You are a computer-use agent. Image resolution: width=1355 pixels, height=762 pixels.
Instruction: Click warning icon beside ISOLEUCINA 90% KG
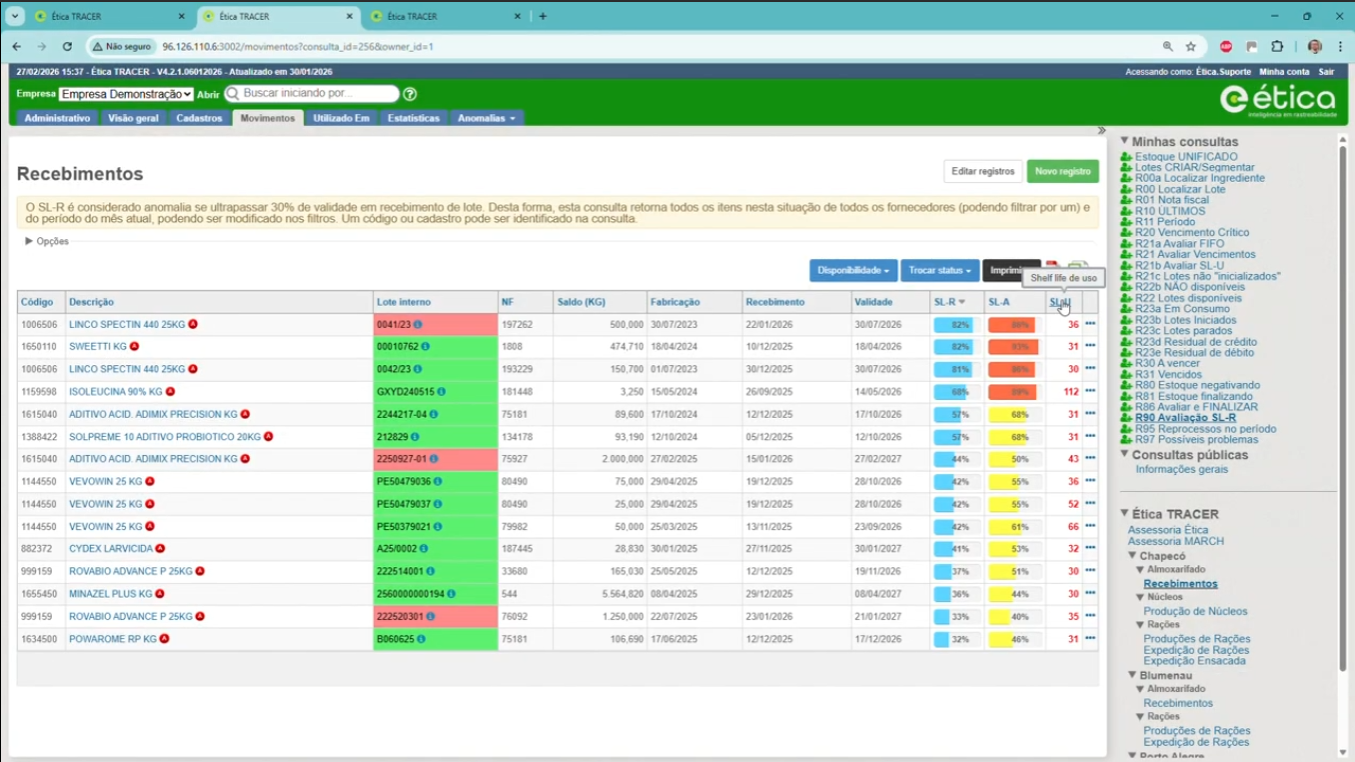pos(171,392)
